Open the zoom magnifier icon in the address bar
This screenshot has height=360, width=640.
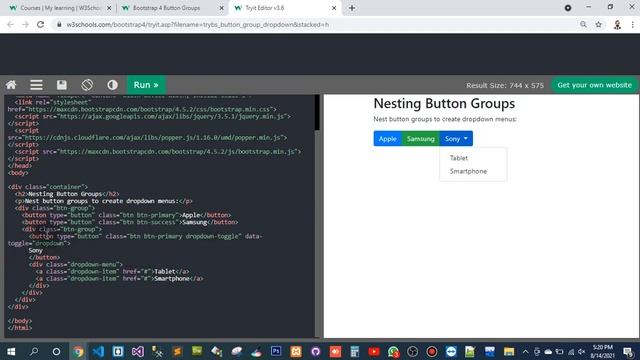[583, 24]
